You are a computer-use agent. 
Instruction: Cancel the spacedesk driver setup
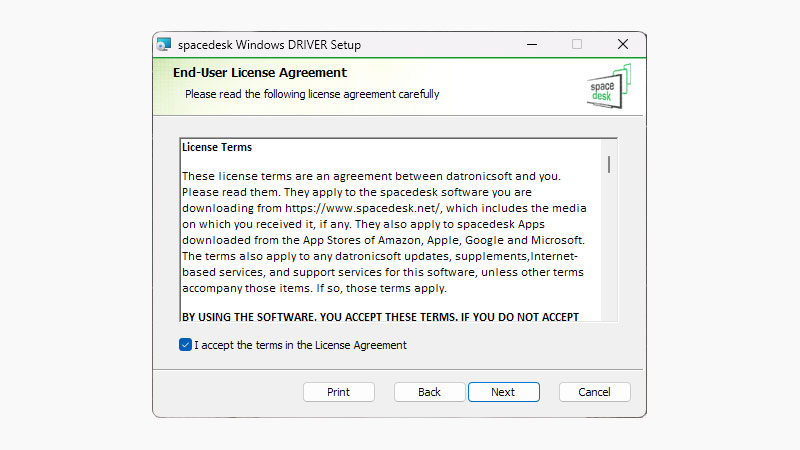point(594,392)
